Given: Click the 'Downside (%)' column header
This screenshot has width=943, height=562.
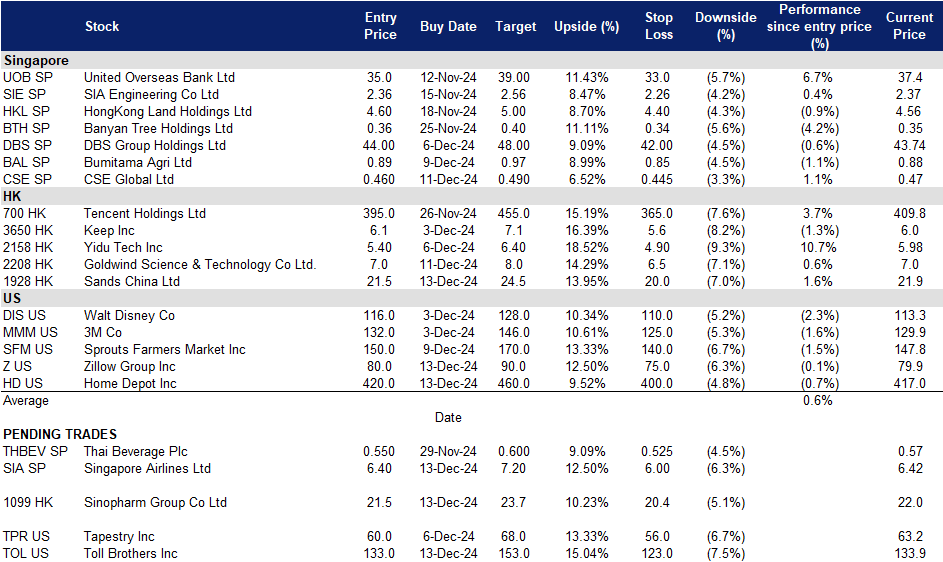Looking at the screenshot, I should [x=725, y=26].
